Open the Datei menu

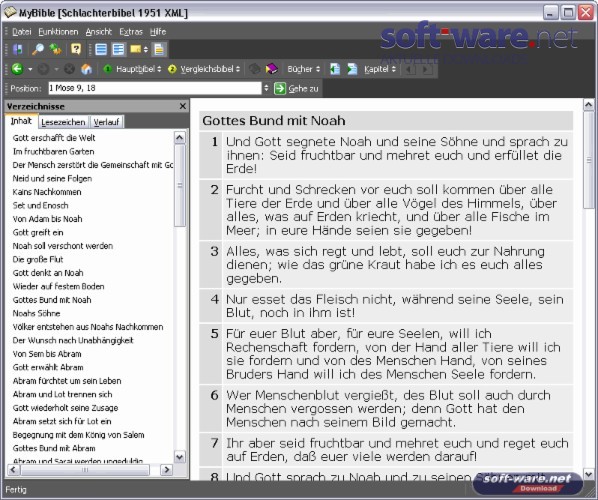coord(22,32)
